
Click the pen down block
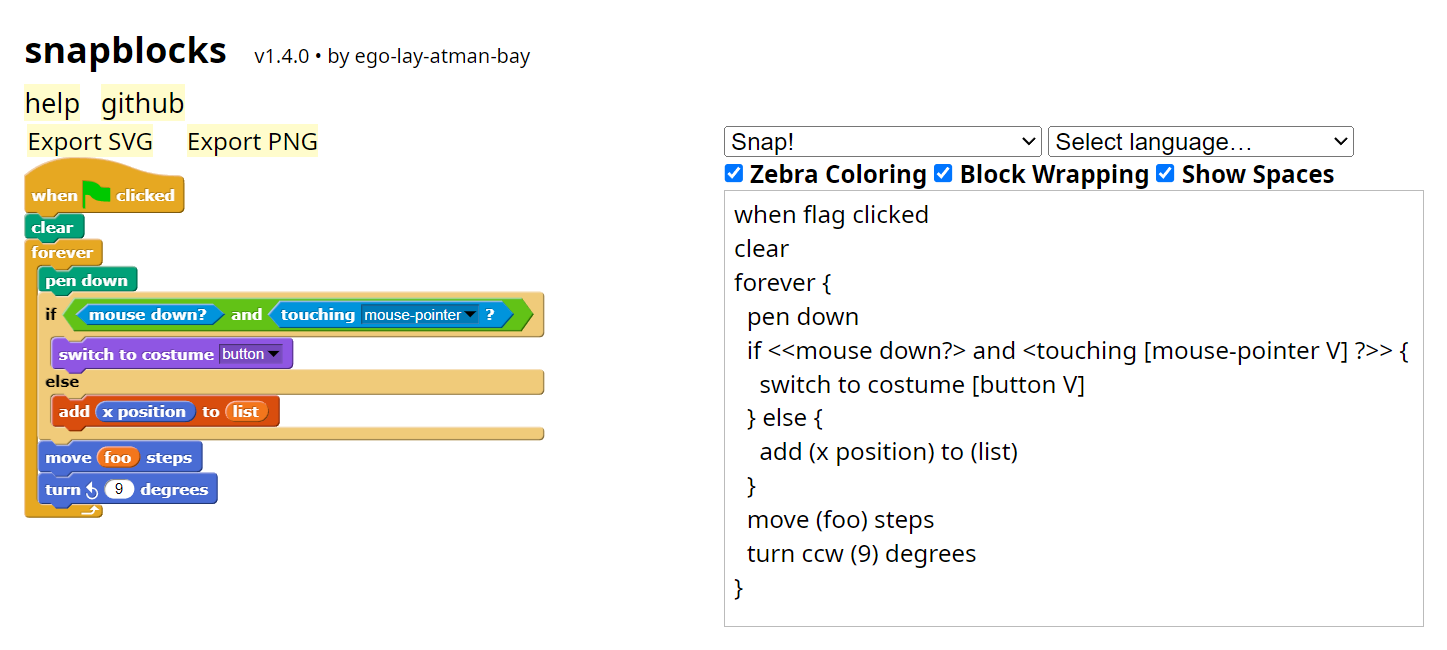coord(87,280)
